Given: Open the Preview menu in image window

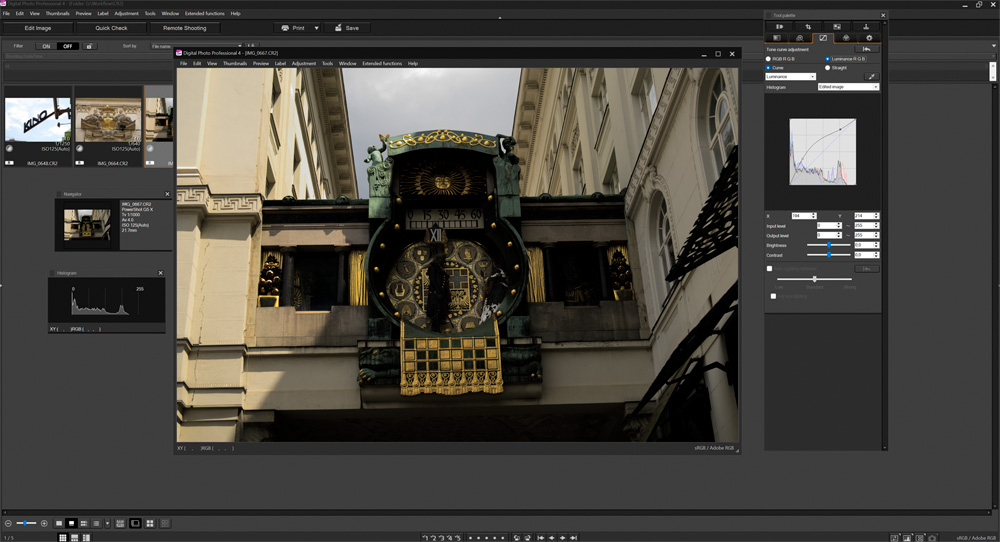Looking at the screenshot, I should 261,64.
